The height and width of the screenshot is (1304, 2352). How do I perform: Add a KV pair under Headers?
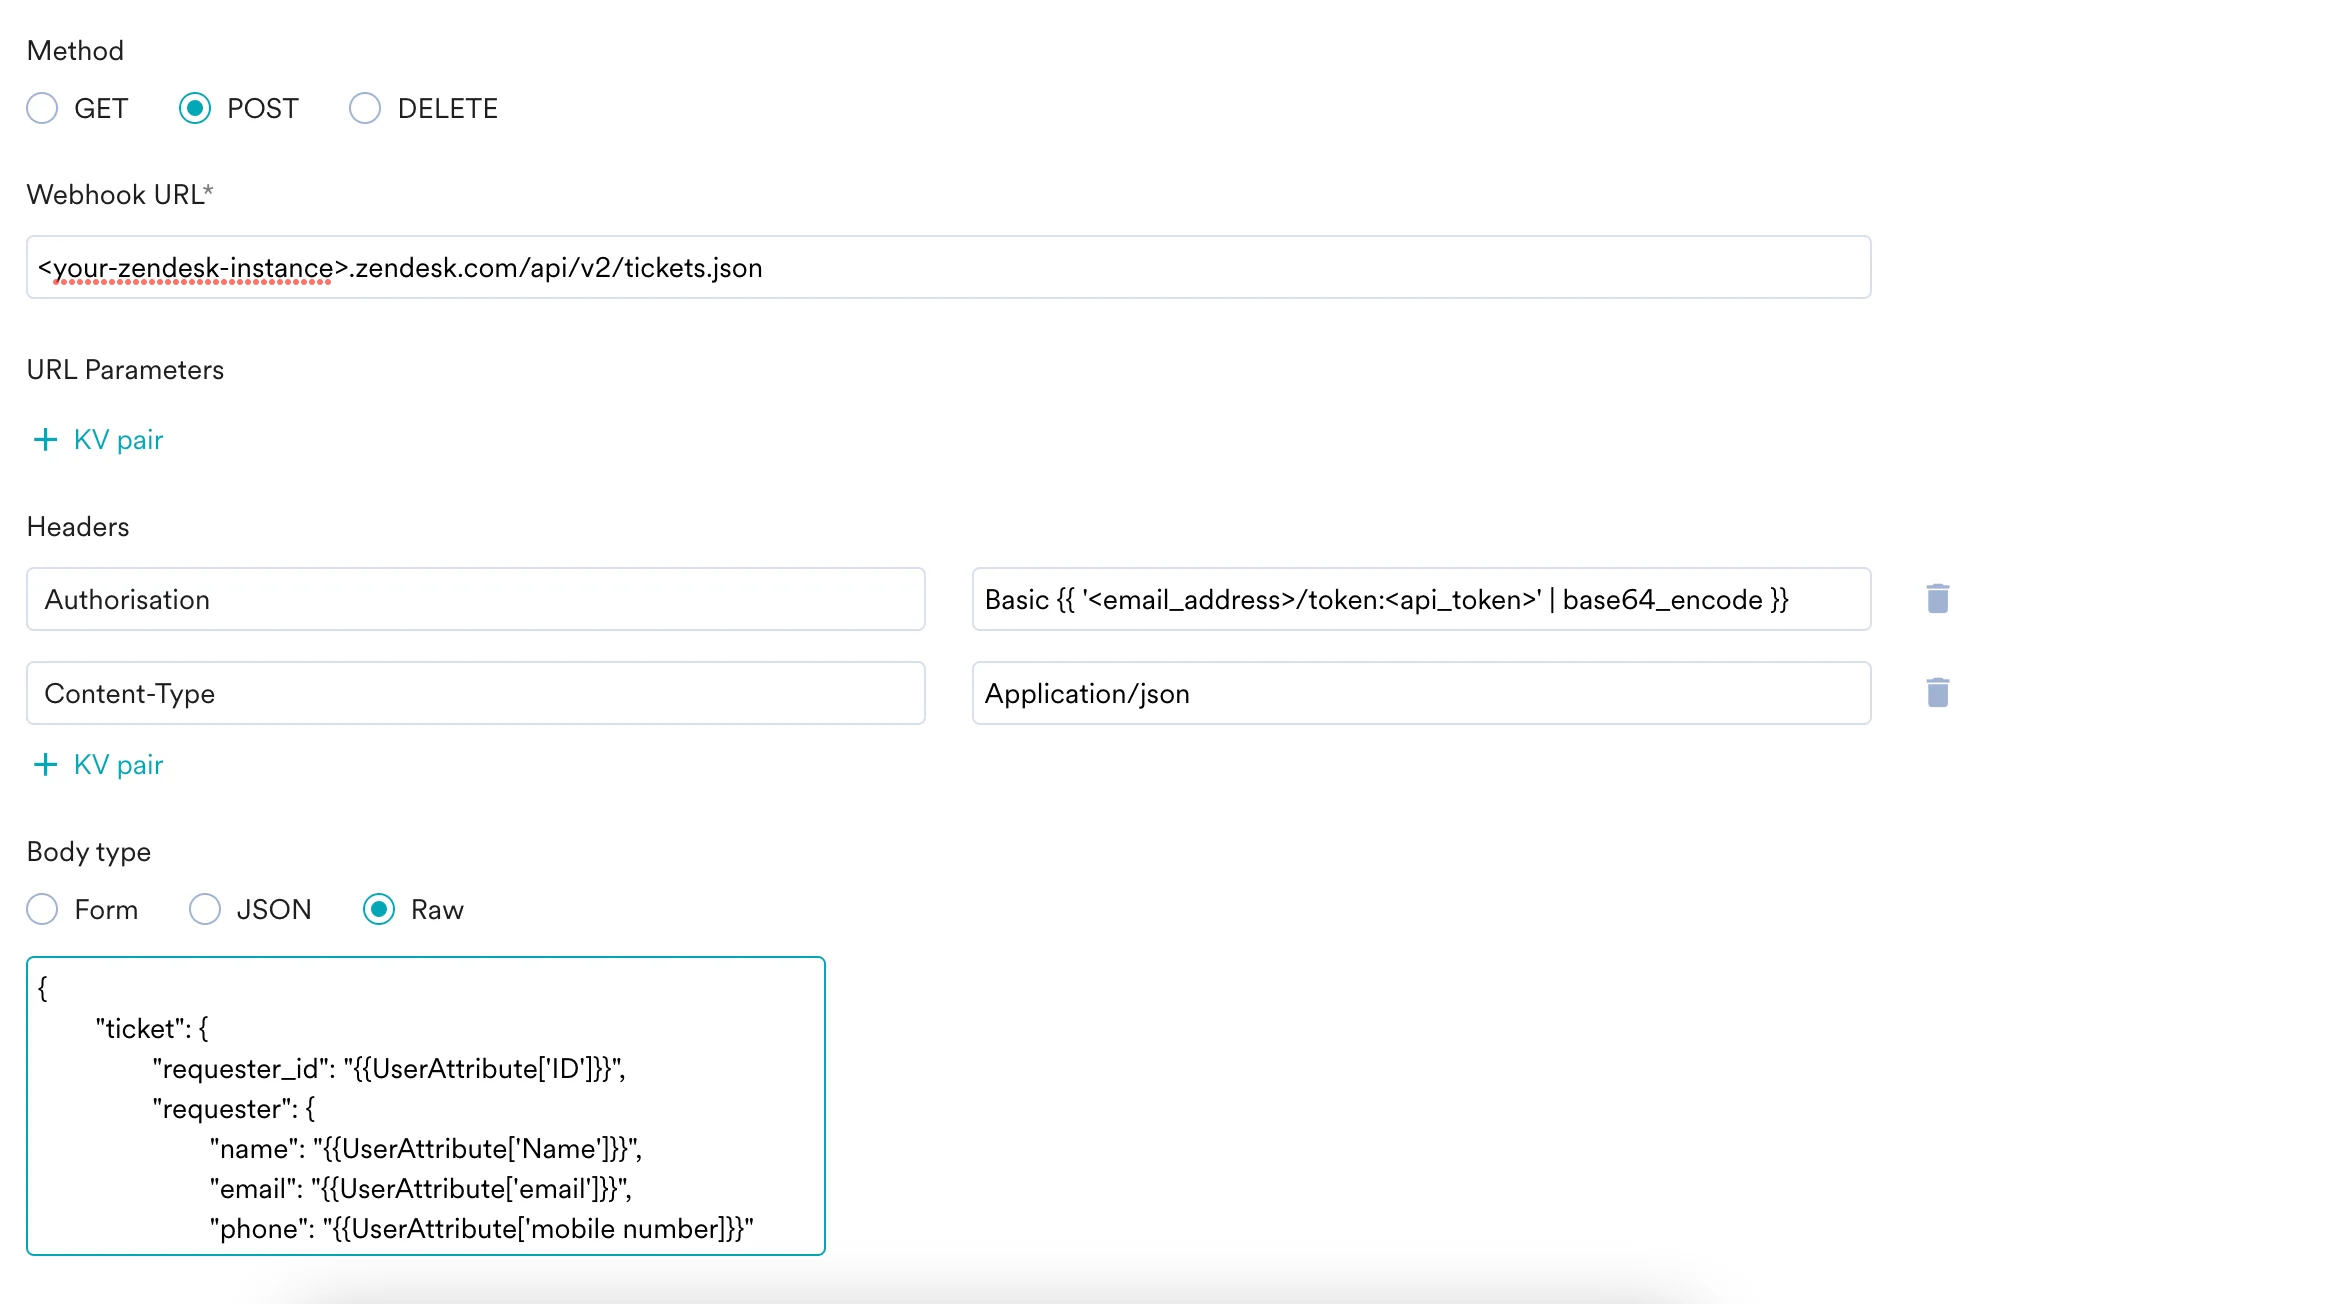pos(98,765)
